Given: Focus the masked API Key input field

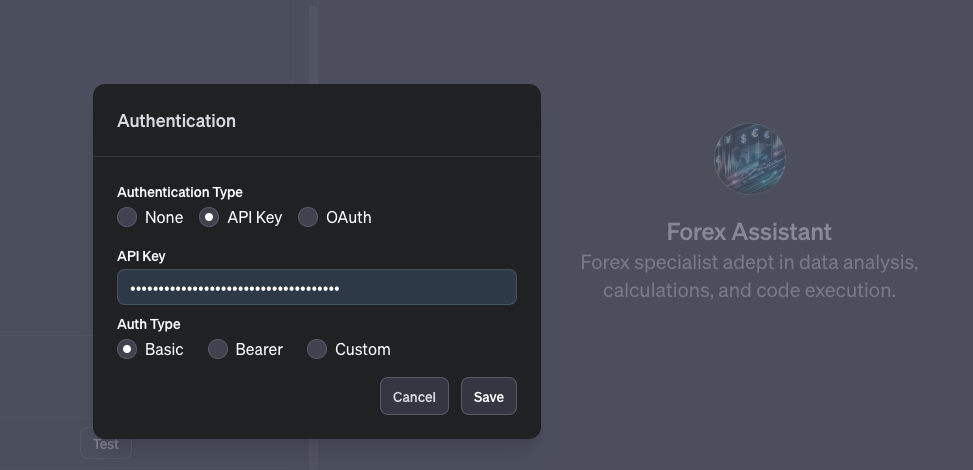Looking at the screenshot, I should tap(316, 287).
